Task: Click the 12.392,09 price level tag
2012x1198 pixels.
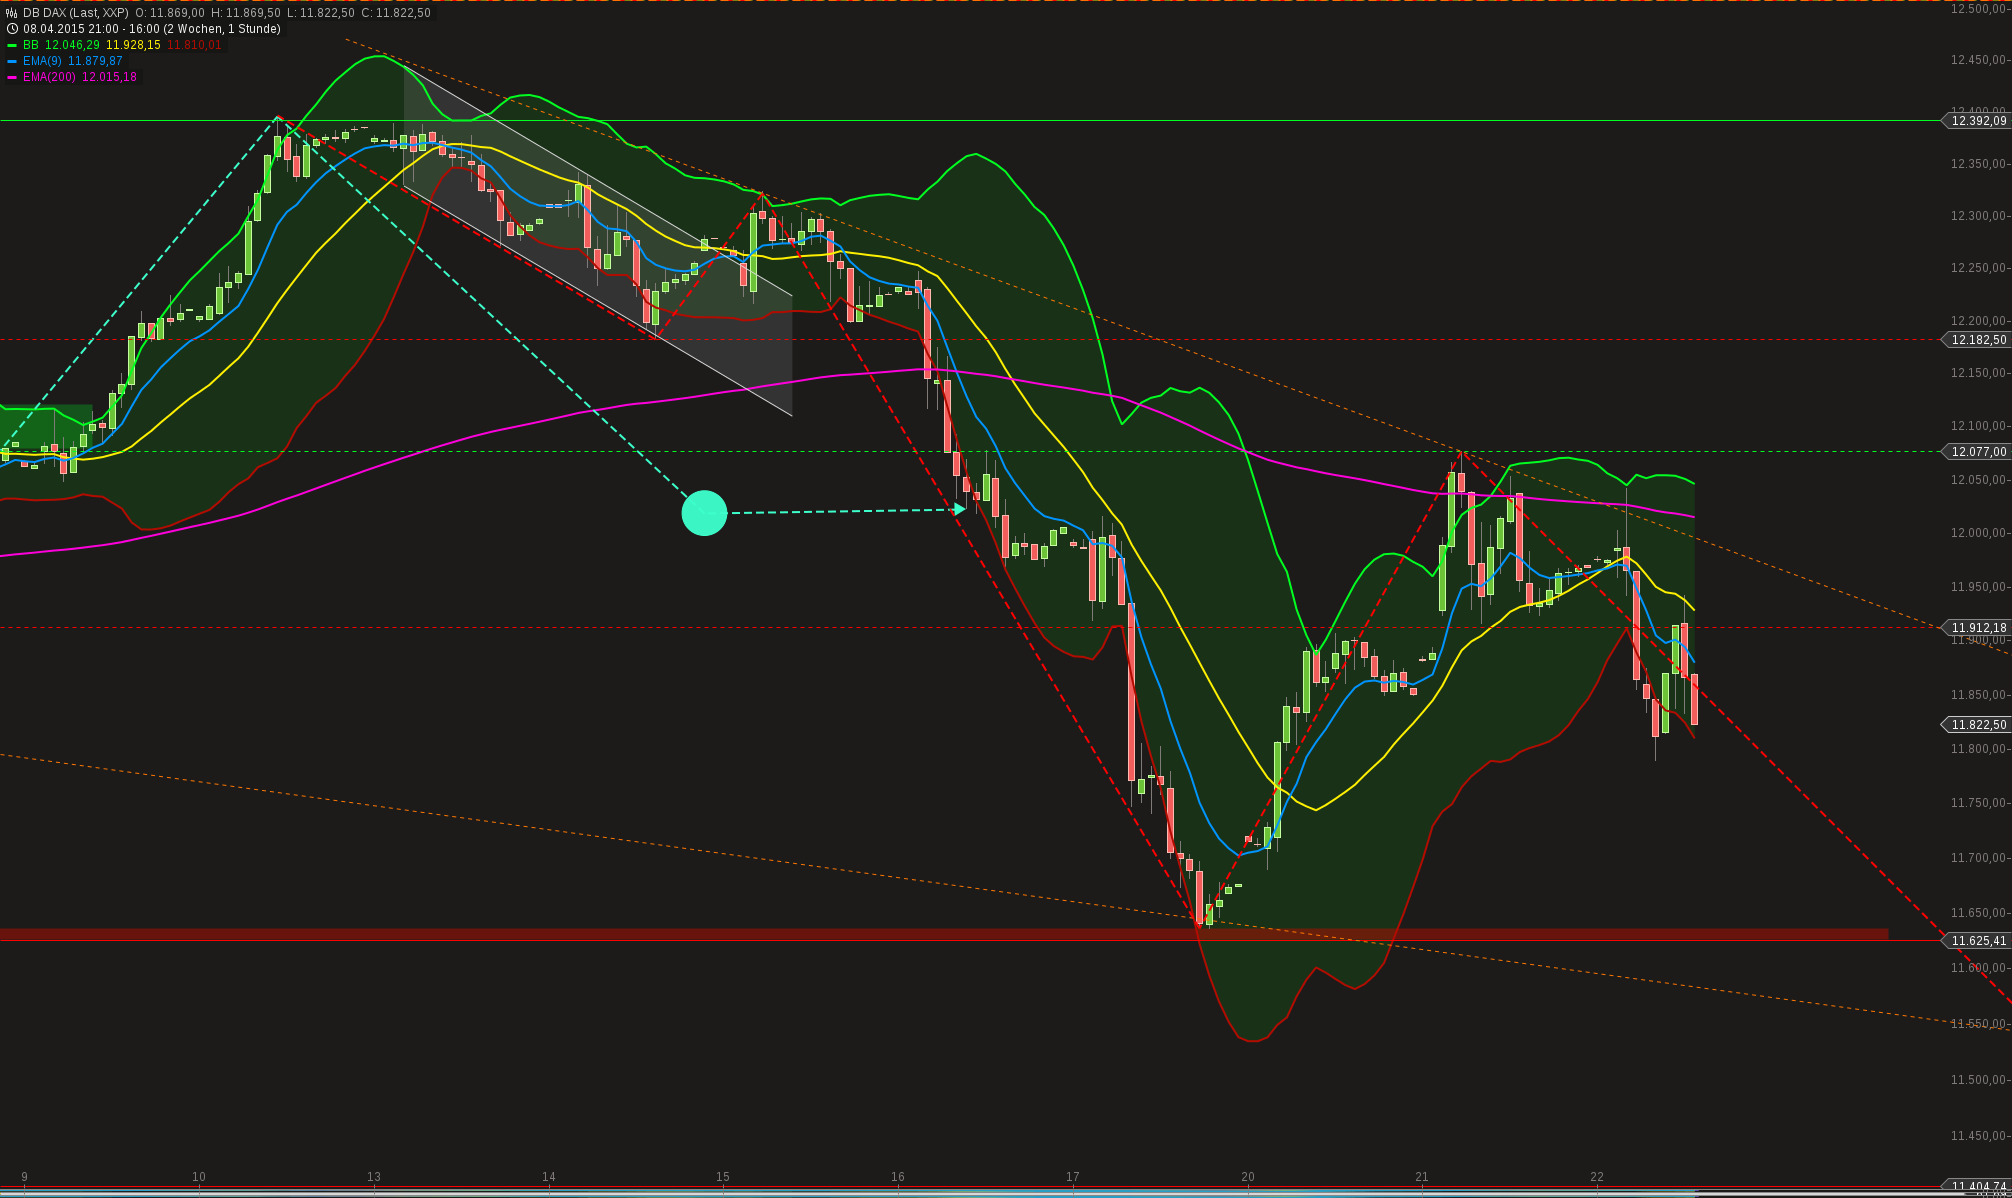Action: point(1978,121)
